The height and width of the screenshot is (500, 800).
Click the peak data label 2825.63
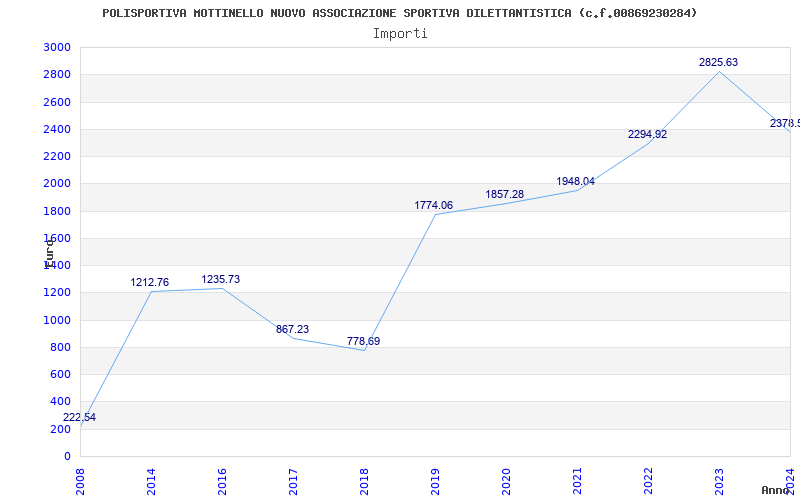tap(718, 62)
